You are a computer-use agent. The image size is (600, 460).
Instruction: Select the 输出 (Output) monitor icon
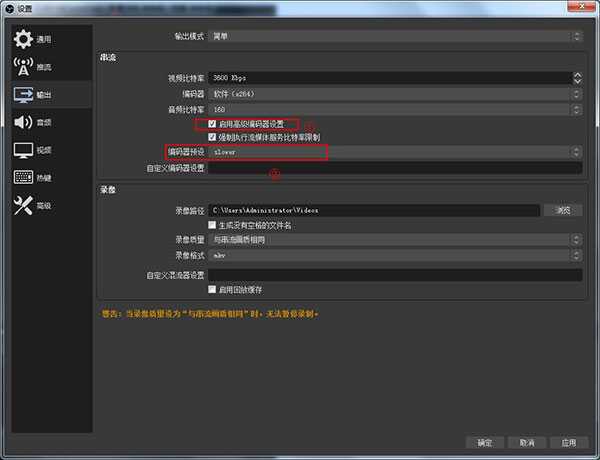pyautogui.click(x=24, y=95)
